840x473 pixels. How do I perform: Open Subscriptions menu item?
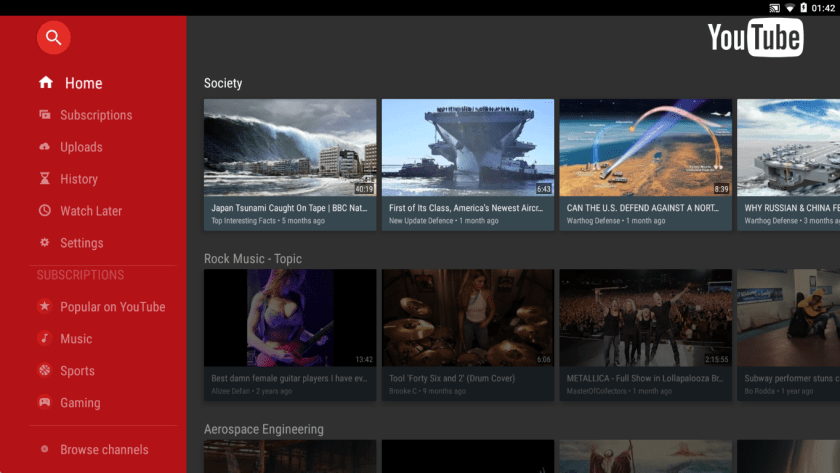96,115
